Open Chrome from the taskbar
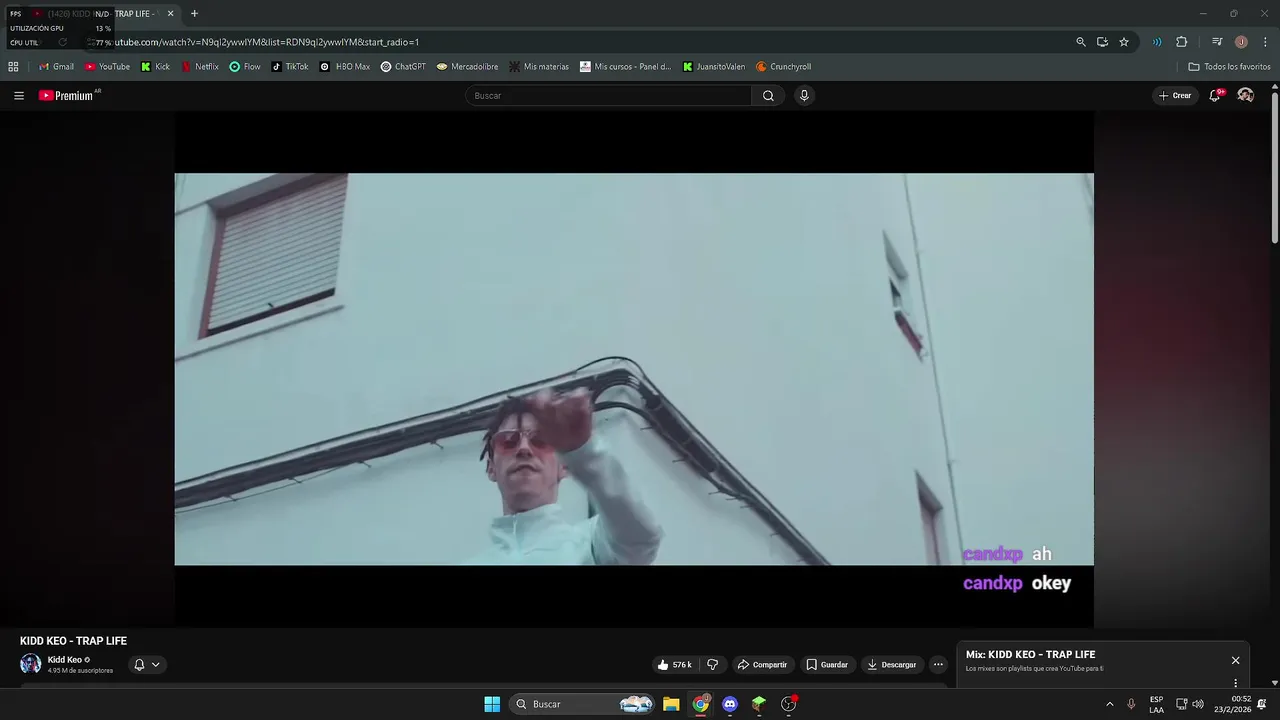 coord(701,704)
